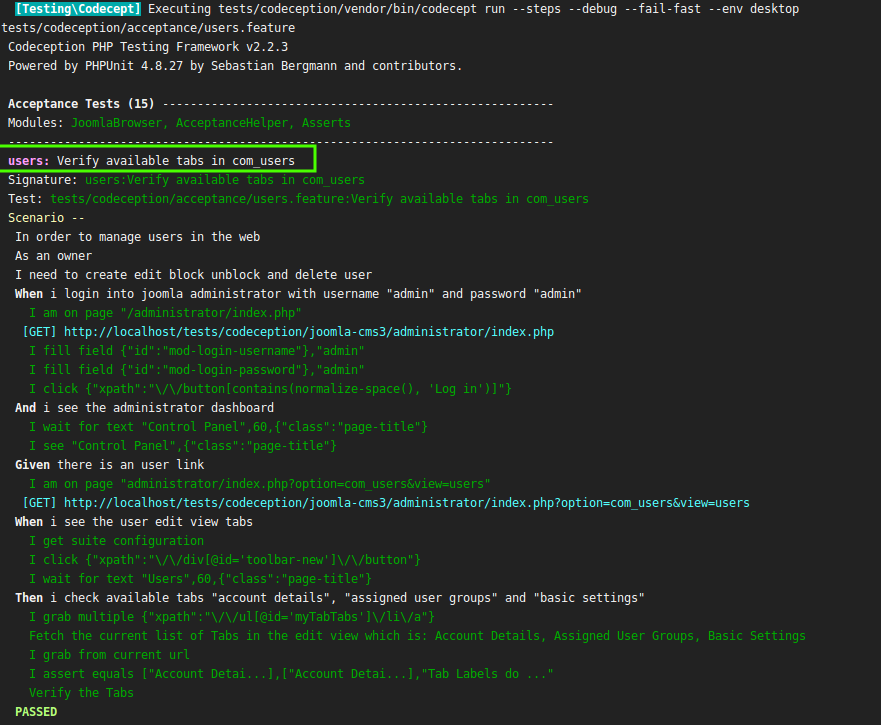Click the 'Given there is an user link' step
This screenshot has height=725, width=881.
(110, 465)
